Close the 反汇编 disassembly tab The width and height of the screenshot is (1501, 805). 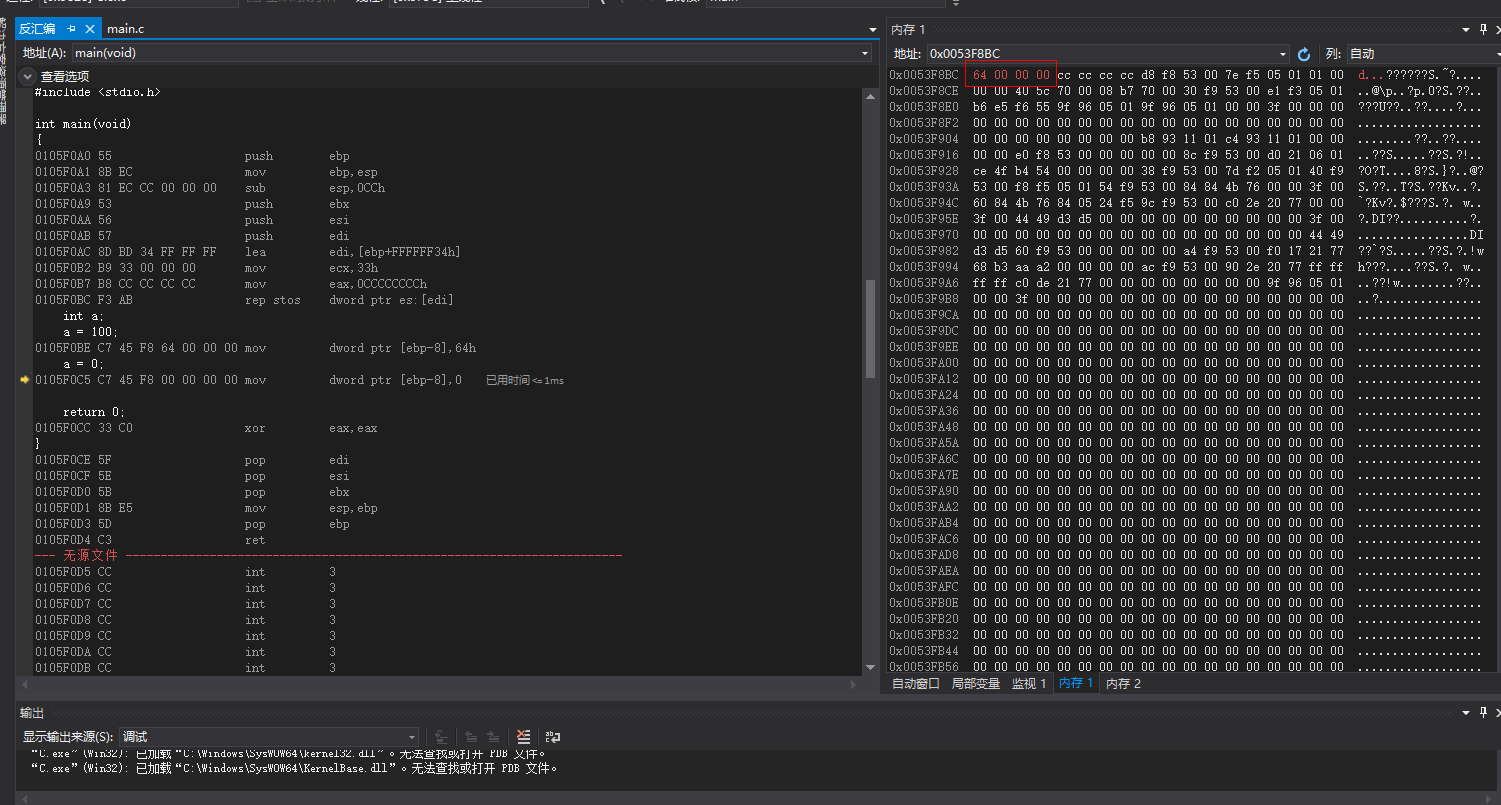(89, 30)
